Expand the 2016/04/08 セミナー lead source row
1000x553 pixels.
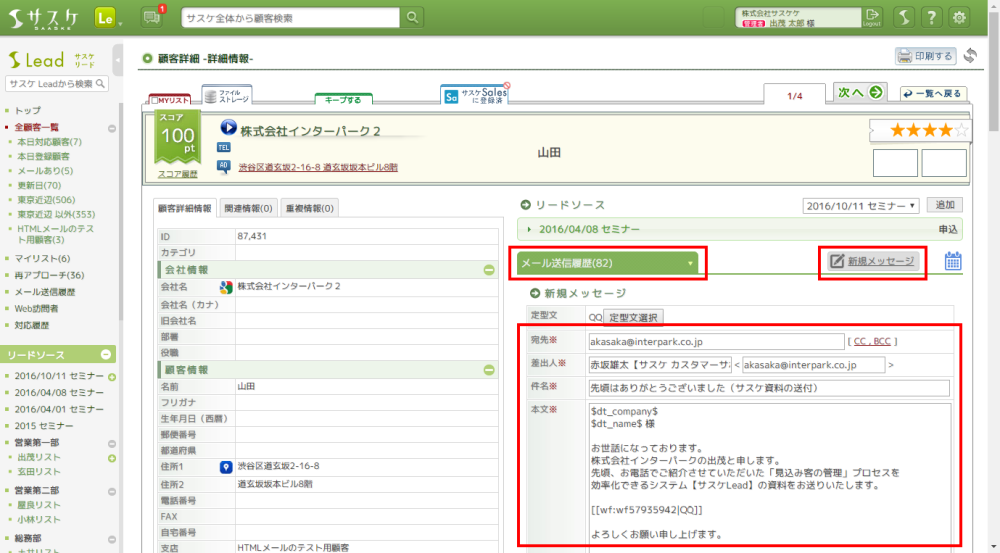(x=531, y=229)
